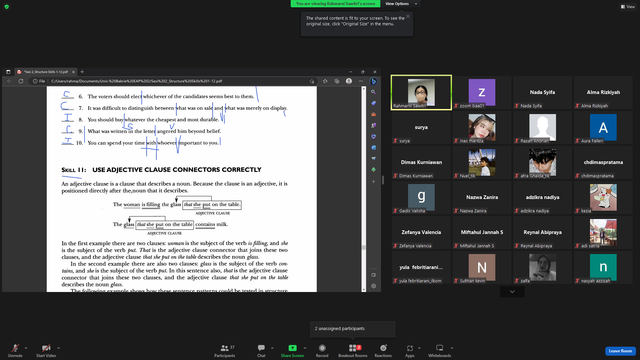Click the adzikra nadiya participant tile
Image resolution: width=640 pixels, height=360 pixels.
pyautogui.click(x=542, y=198)
